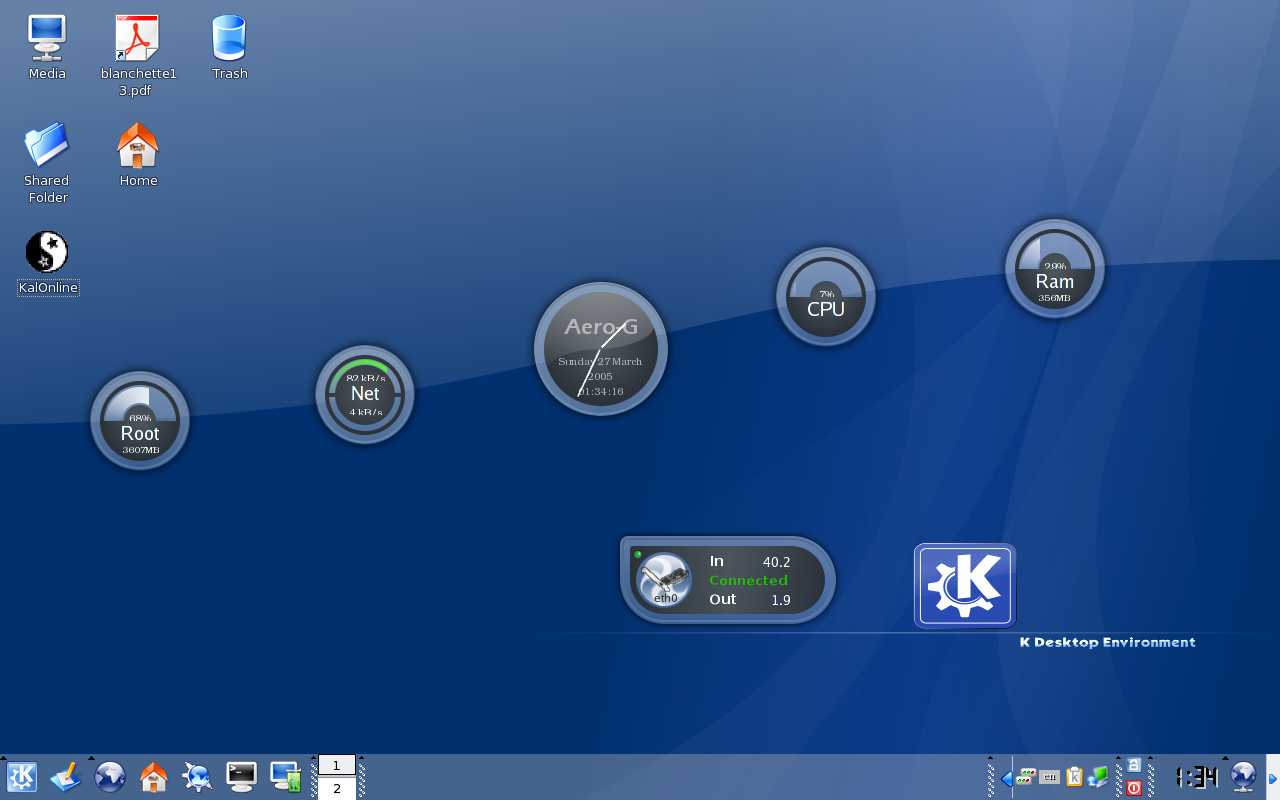The width and height of the screenshot is (1280, 800).
Task: Click the '3607MB' value in Root gauge
Action: coord(140,451)
